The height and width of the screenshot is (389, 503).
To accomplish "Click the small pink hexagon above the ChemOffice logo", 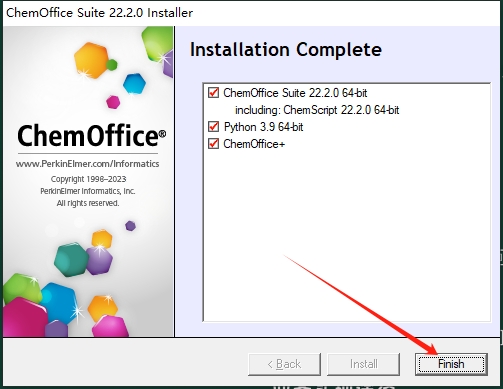I will point(113,102).
